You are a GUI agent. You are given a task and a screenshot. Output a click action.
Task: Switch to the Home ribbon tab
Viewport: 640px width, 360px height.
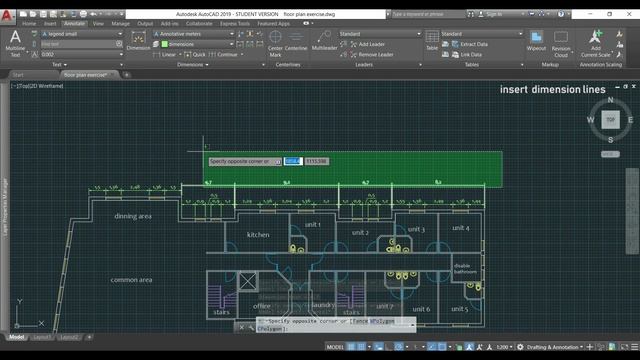(x=29, y=24)
